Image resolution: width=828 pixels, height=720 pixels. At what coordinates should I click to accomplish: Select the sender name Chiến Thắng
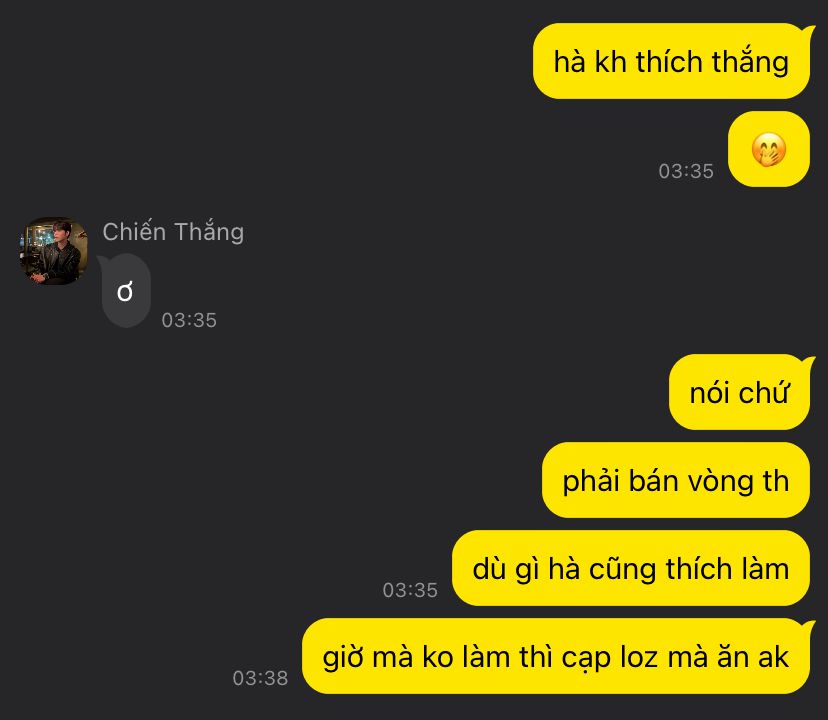[173, 232]
